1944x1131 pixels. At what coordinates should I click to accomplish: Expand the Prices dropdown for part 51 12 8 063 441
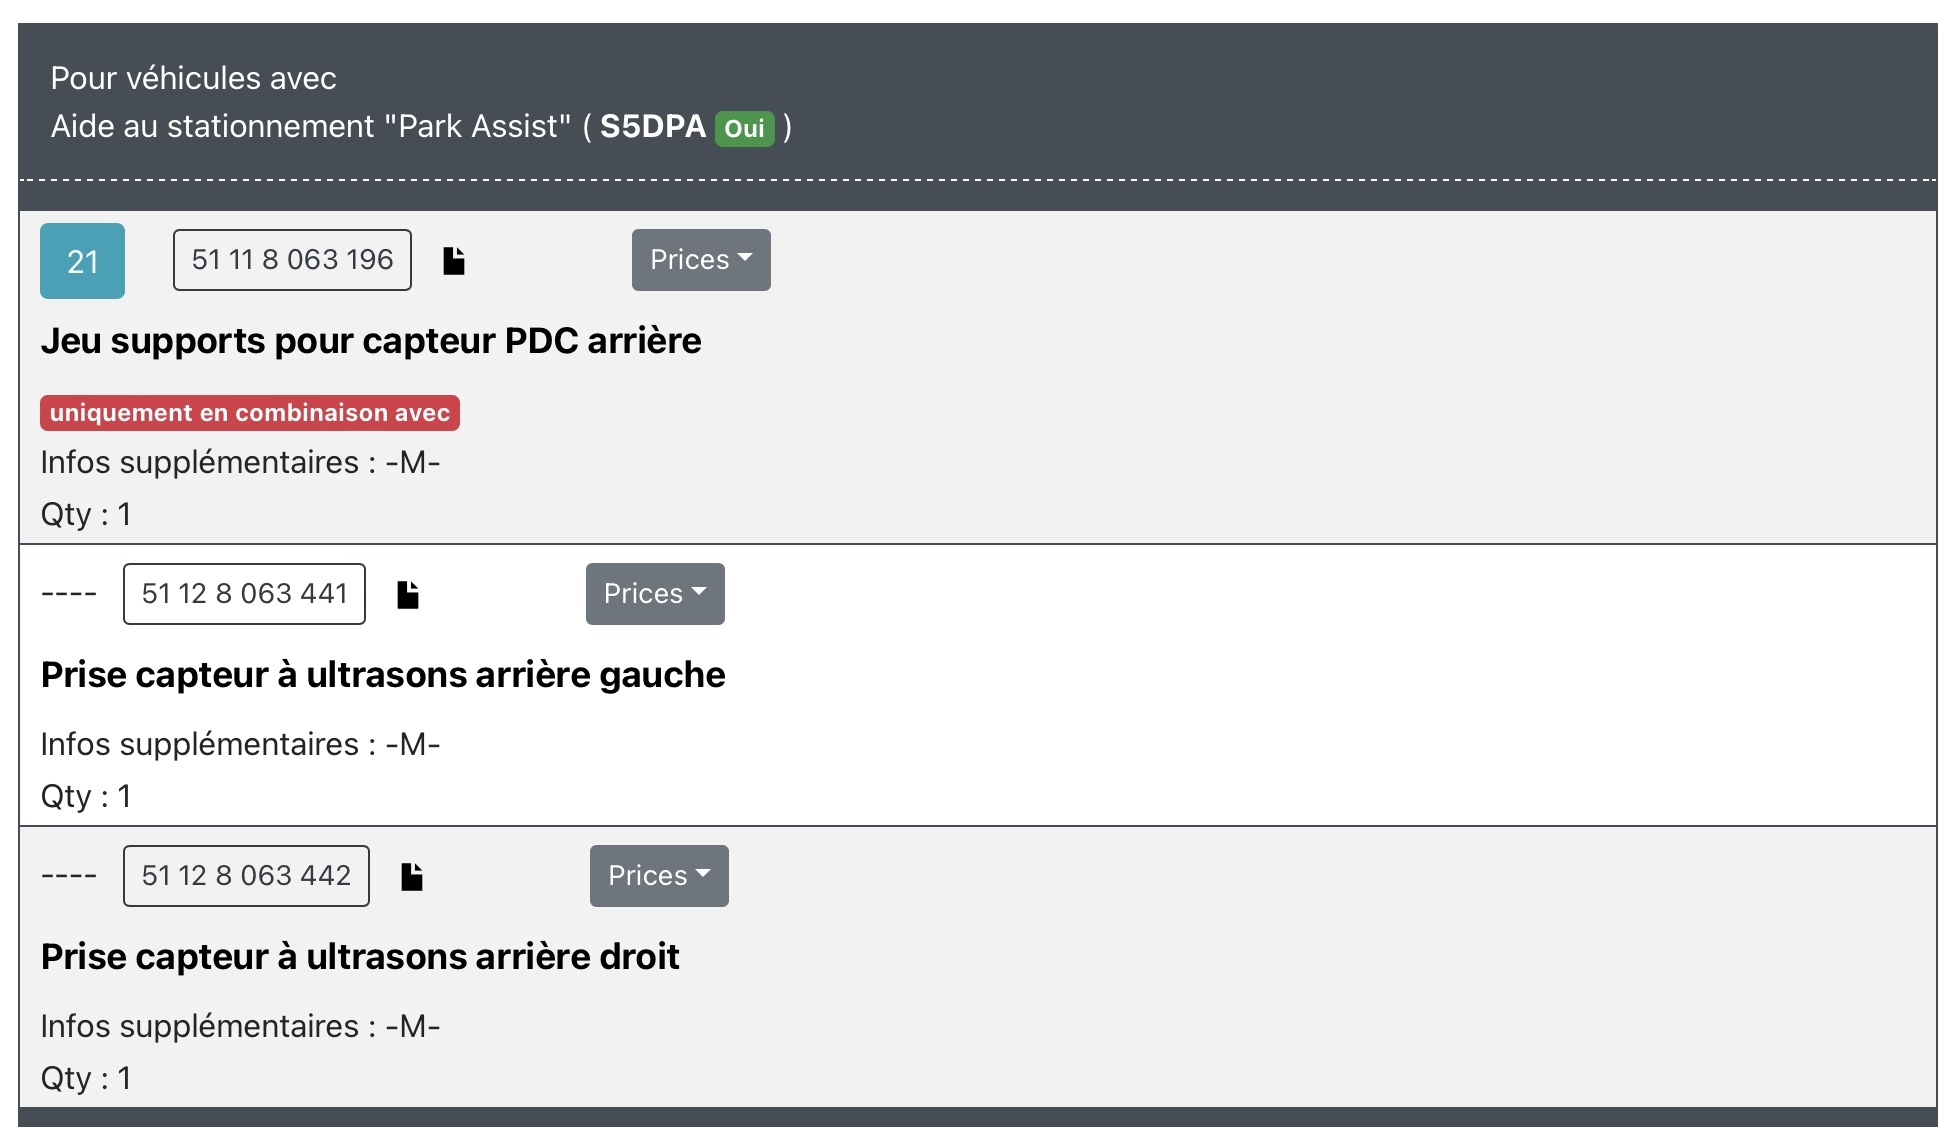click(655, 594)
